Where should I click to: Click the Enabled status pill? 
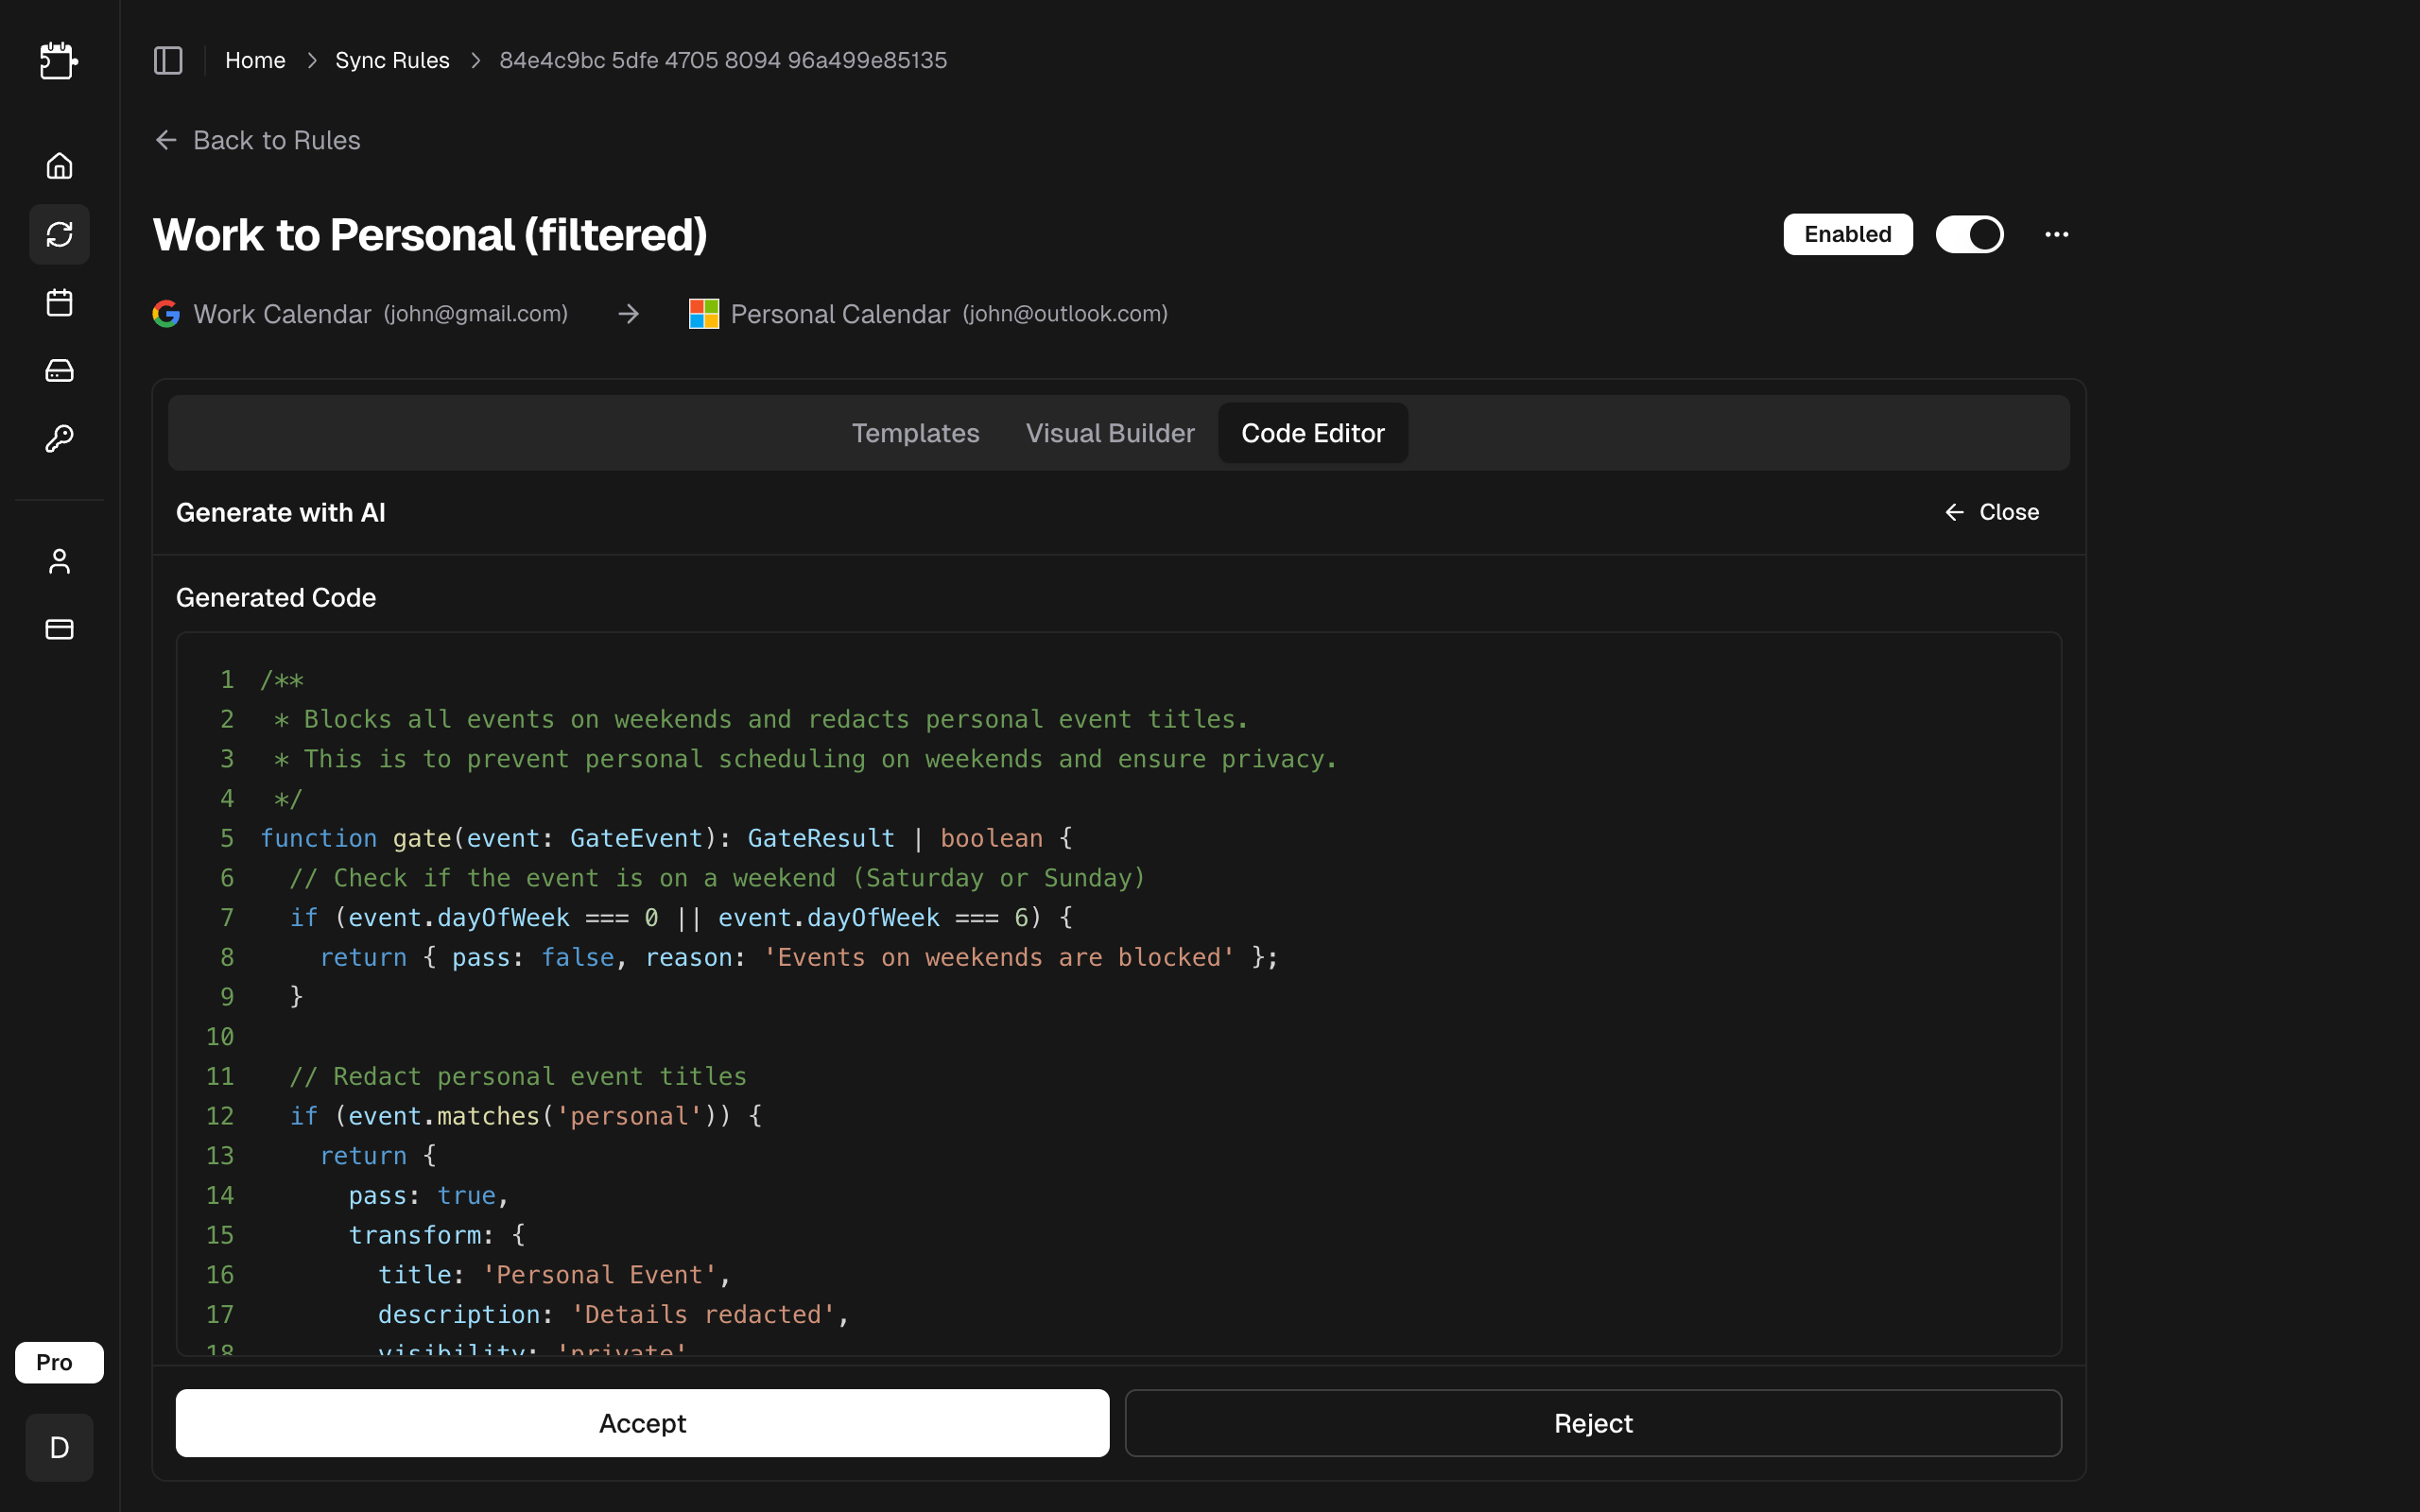click(1846, 234)
